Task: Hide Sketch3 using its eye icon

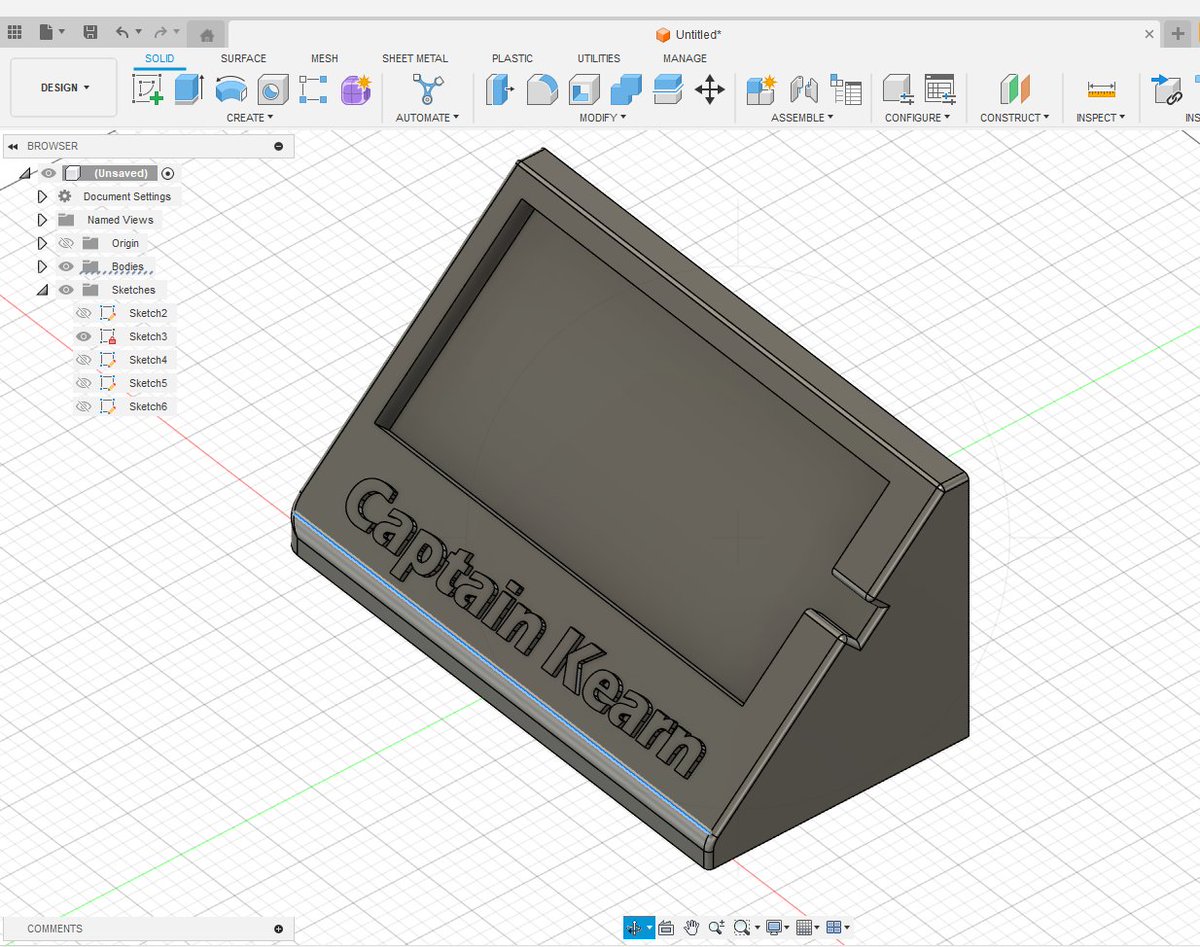Action: [84, 336]
